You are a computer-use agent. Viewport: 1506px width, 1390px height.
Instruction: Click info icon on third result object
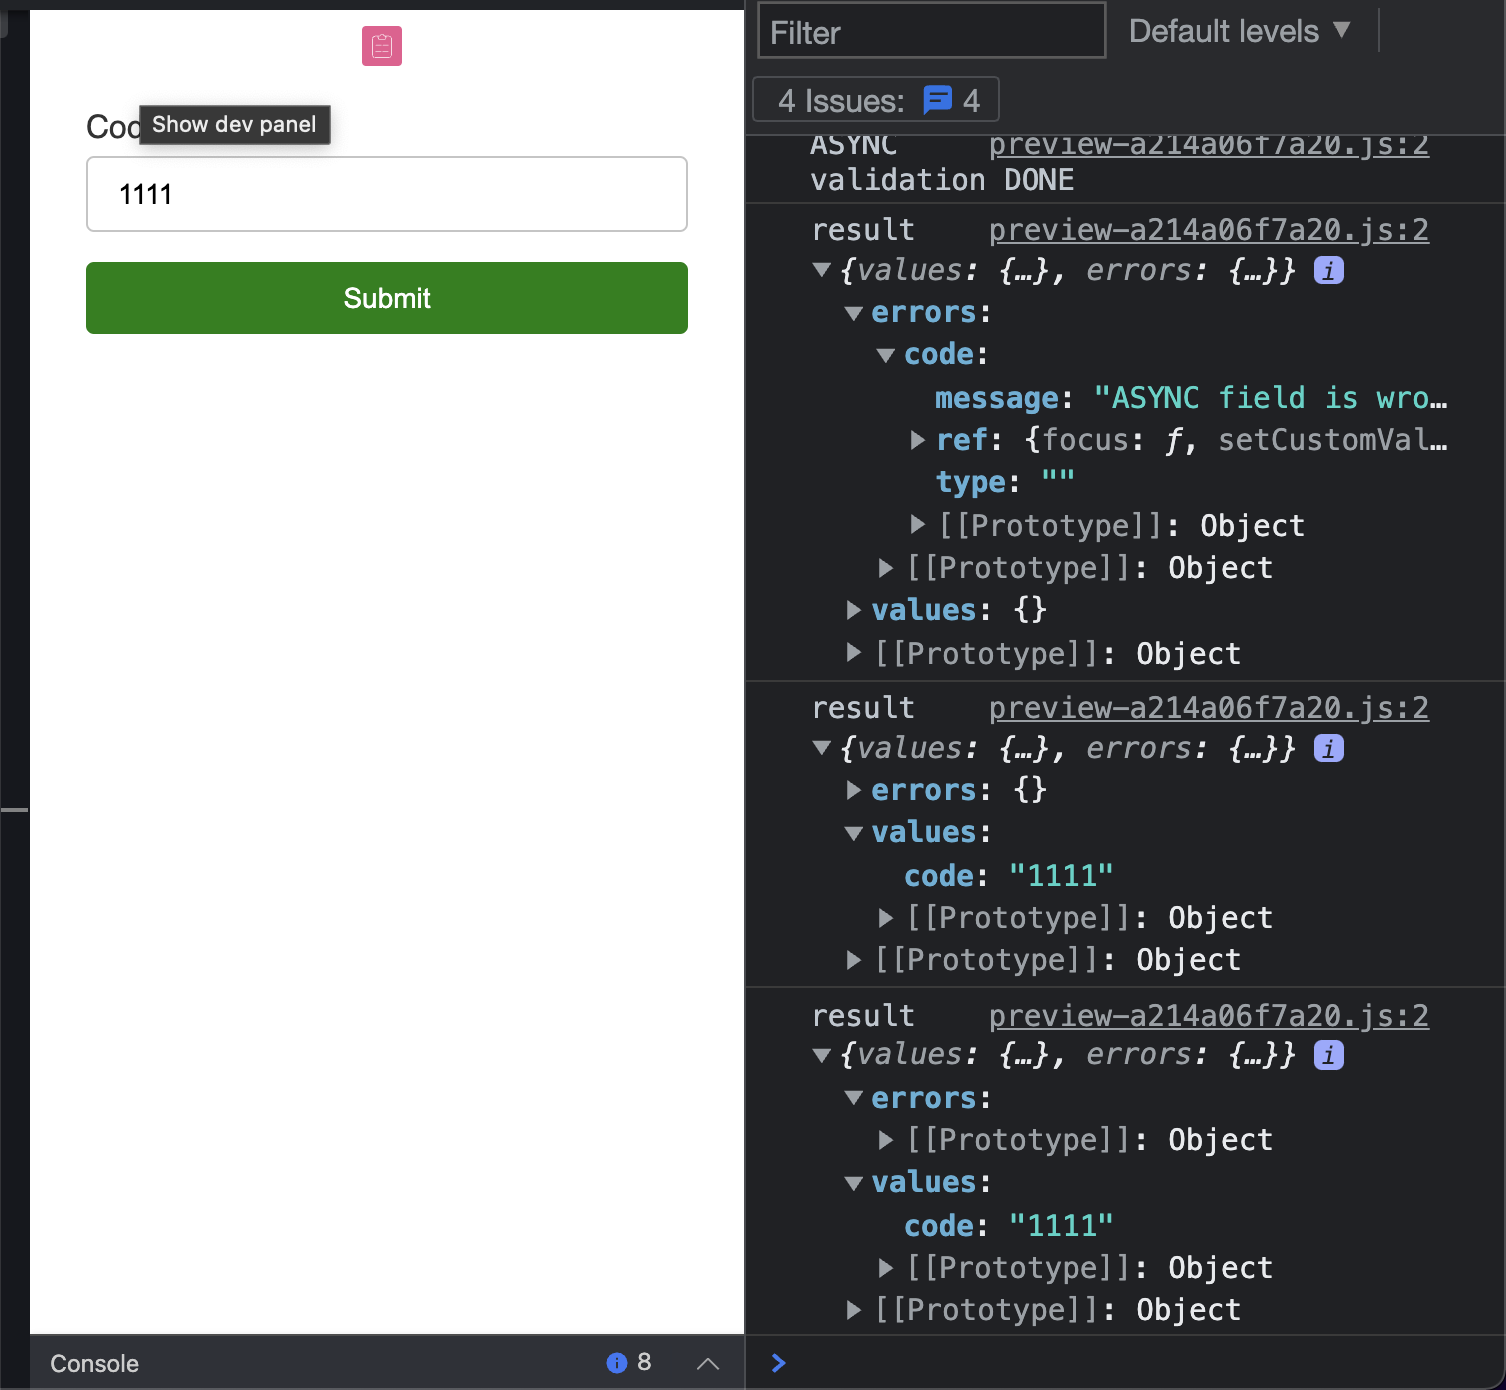click(x=1328, y=1055)
